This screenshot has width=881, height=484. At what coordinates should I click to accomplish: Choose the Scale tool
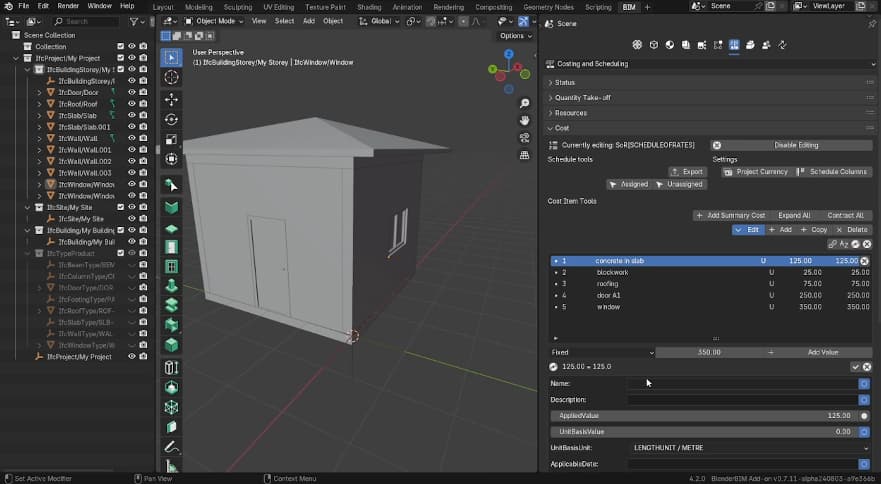171,139
